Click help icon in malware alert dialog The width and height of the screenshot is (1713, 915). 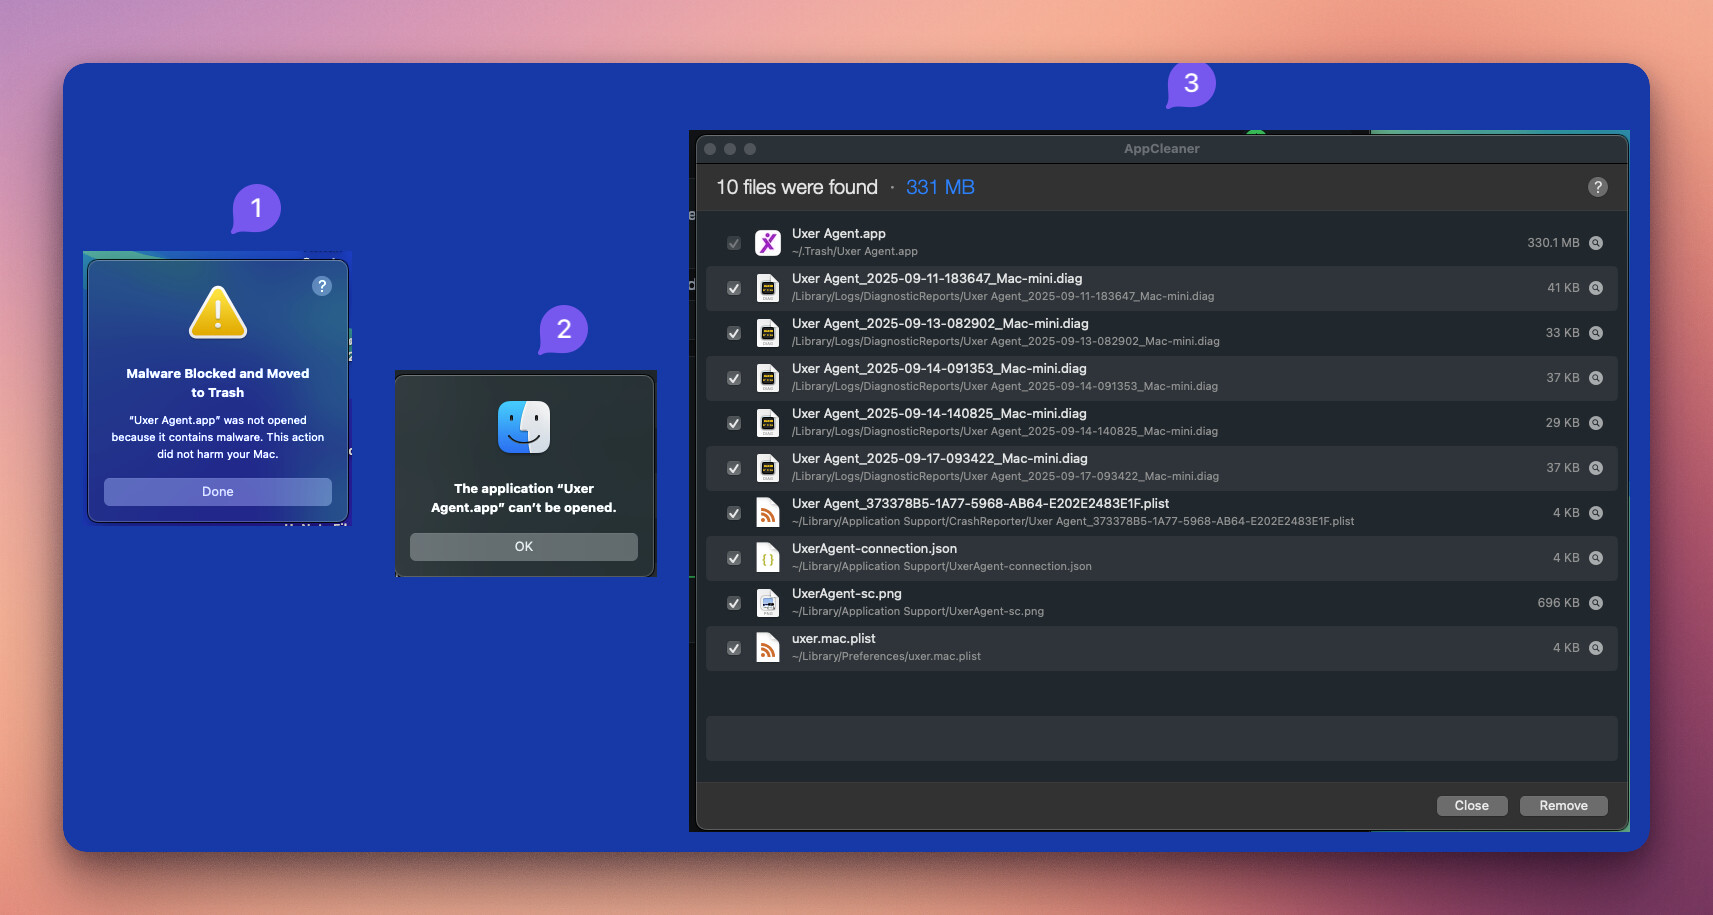[321, 286]
